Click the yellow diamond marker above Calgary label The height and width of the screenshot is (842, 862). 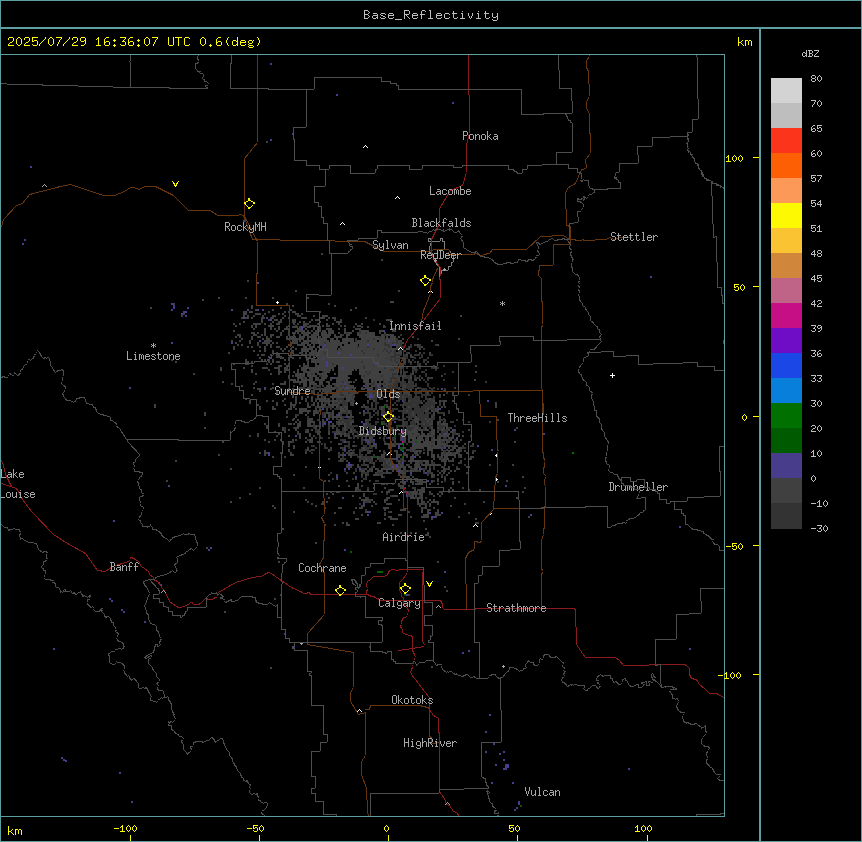[405, 589]
